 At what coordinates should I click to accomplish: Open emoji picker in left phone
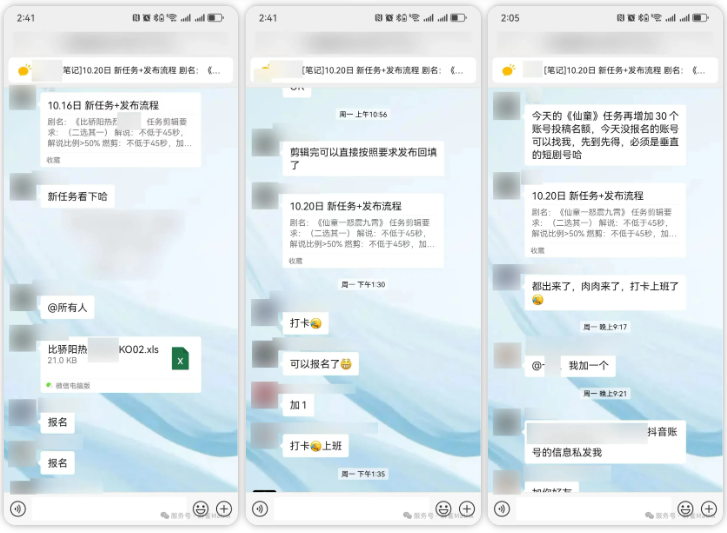tap(201, 508)
